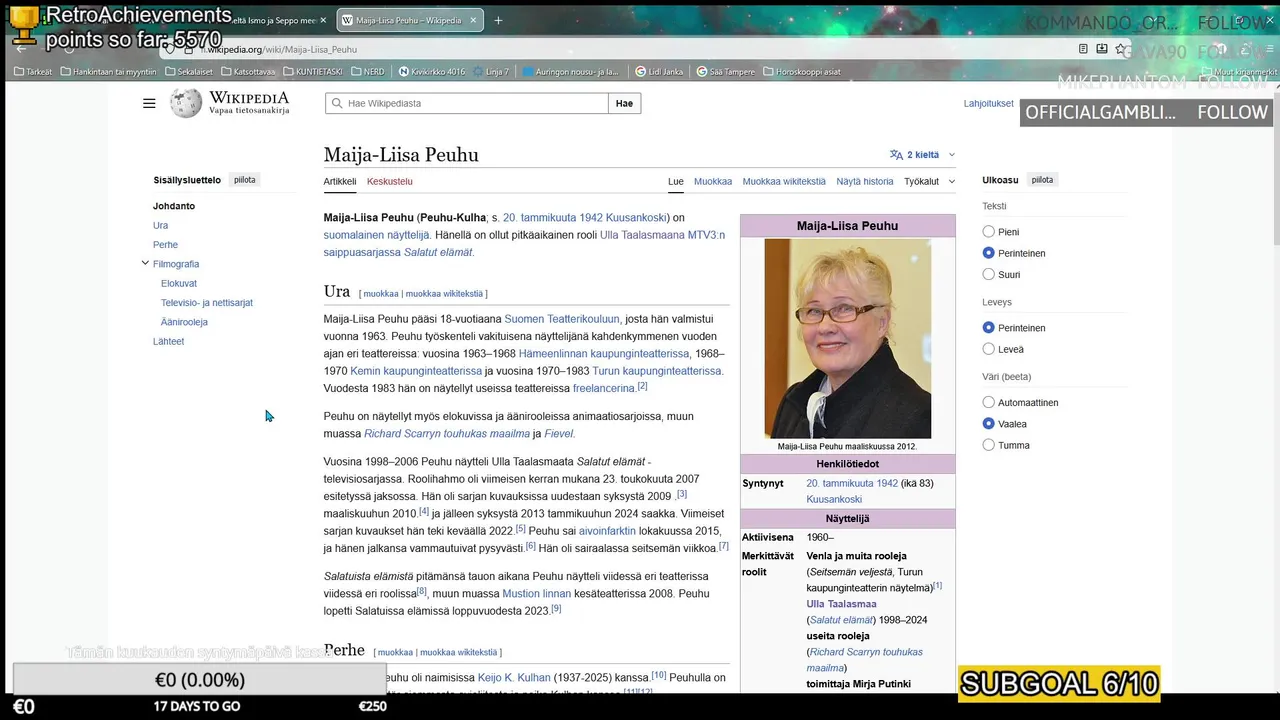Open the Horoskooppi asiat bookmark folder
This screenshot has height=720, width=1280.
[802, 71]
